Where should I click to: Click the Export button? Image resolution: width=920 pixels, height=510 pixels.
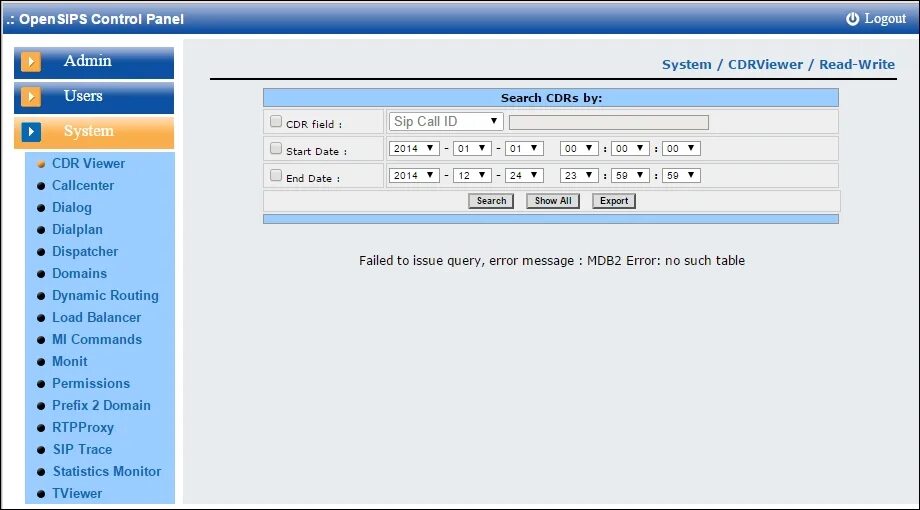(x=614, y=201)
